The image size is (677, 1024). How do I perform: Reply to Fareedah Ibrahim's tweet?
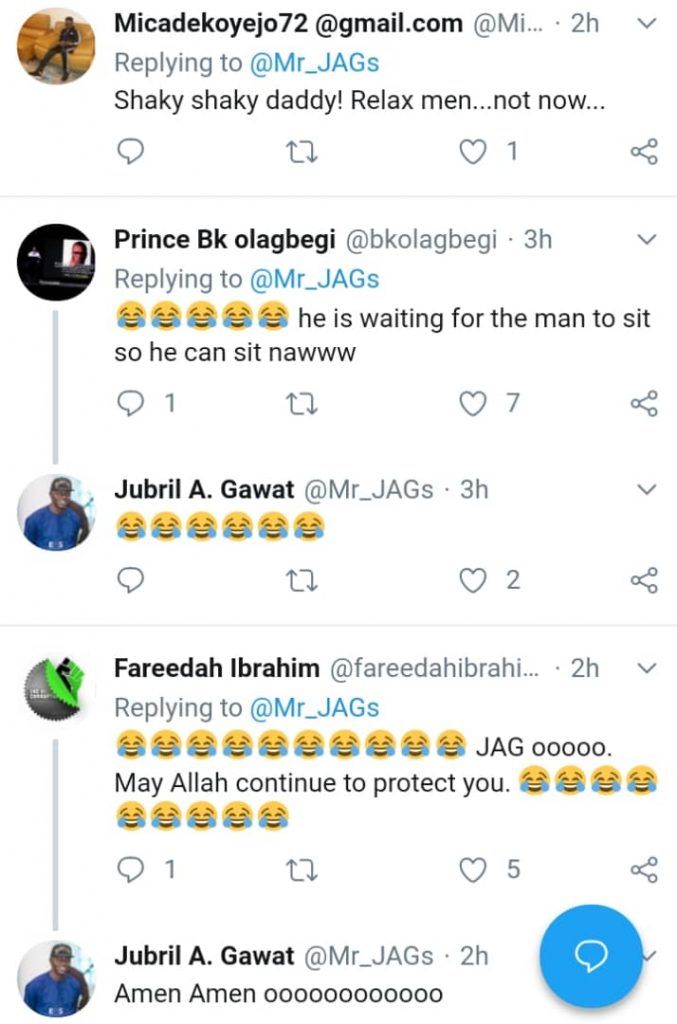[x=131, y=869]
